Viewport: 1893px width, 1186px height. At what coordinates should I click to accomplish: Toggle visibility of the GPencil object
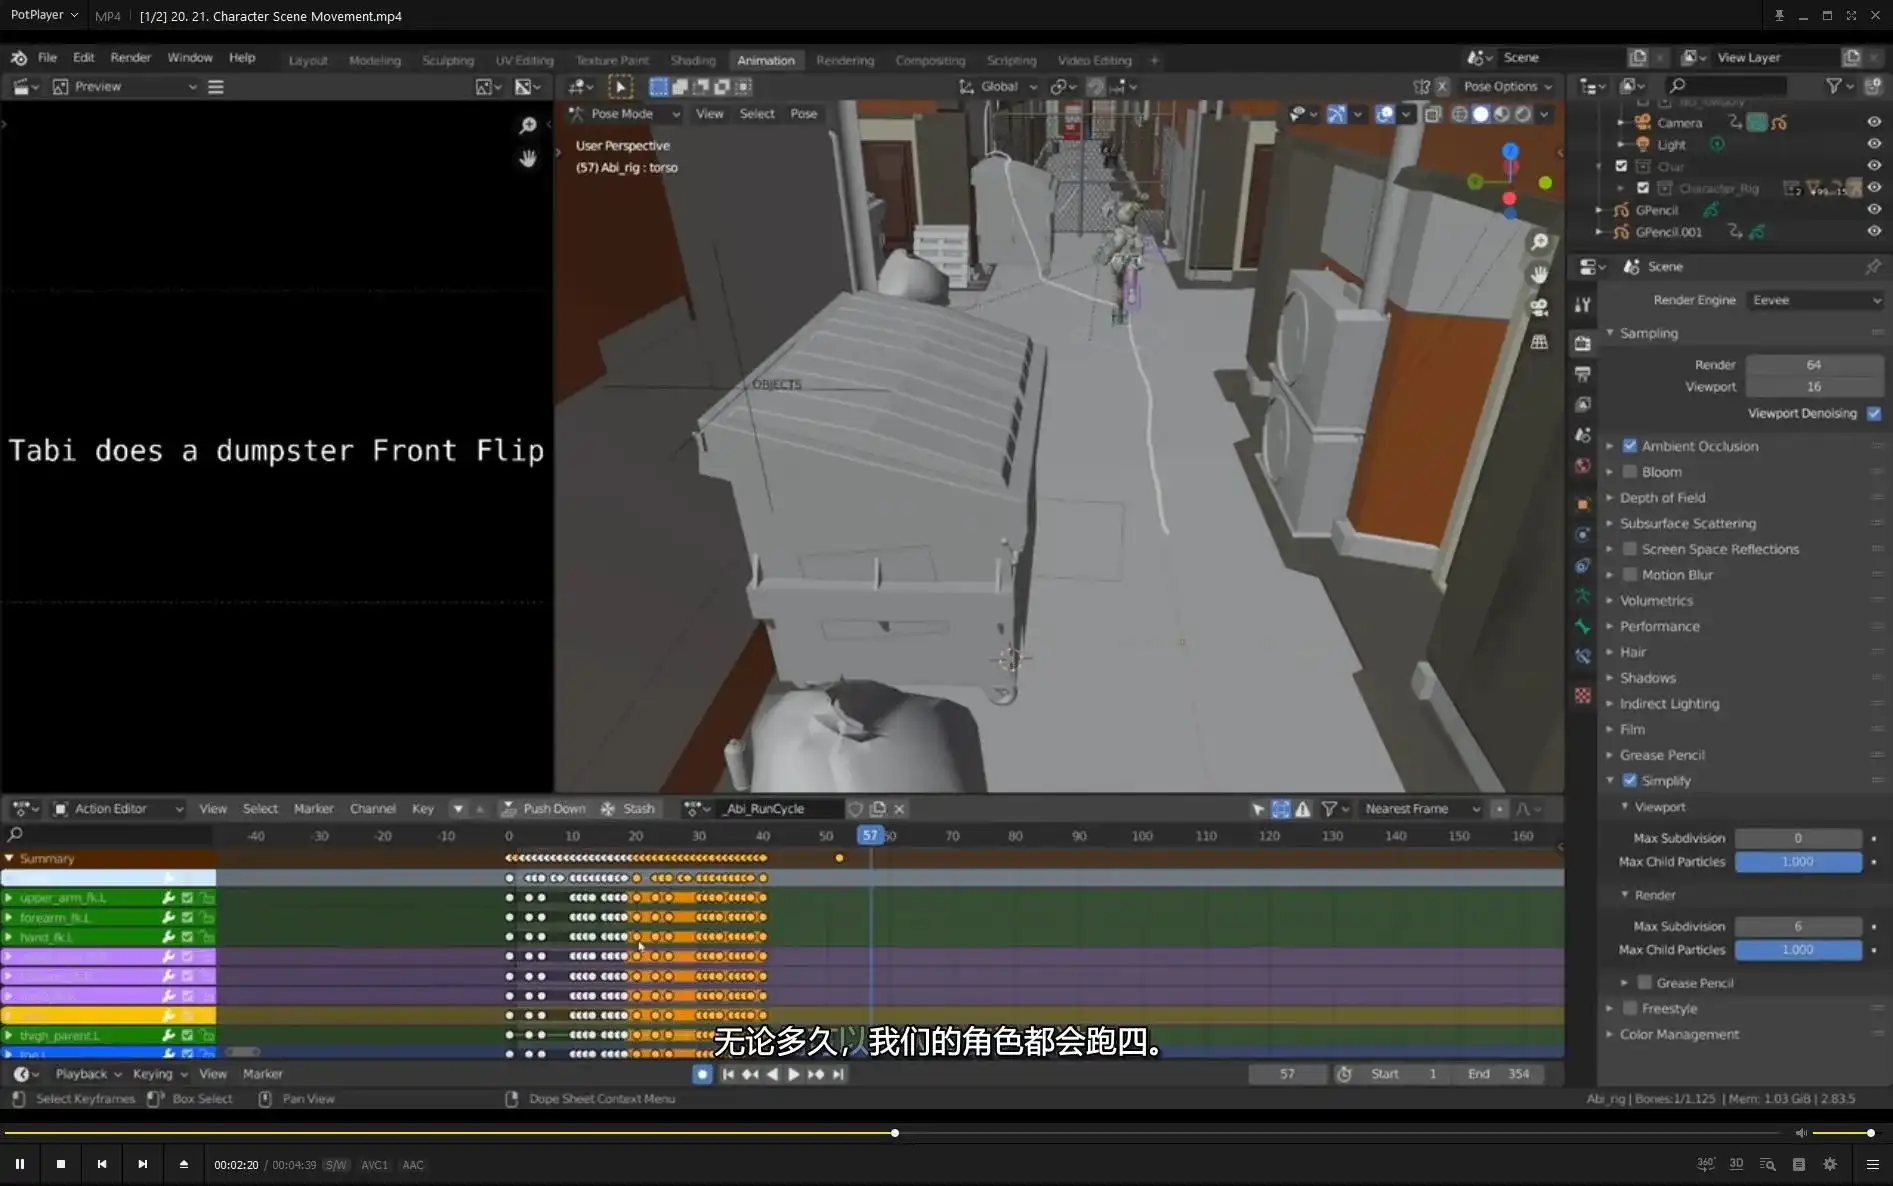tap(1875, 209)
